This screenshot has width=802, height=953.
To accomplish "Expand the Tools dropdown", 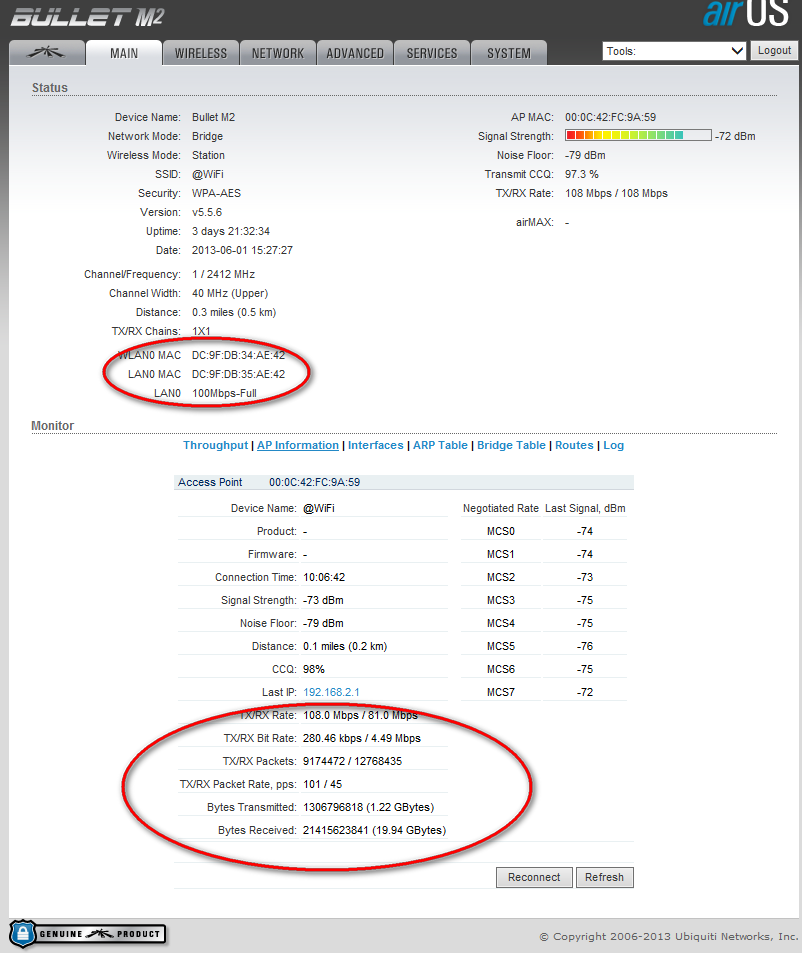I will point(674,51).
